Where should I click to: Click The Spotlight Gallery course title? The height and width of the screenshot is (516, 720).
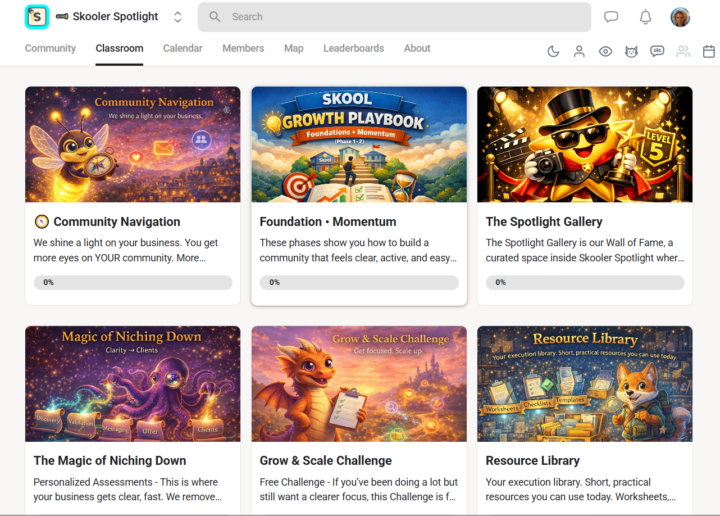(544, 222)
